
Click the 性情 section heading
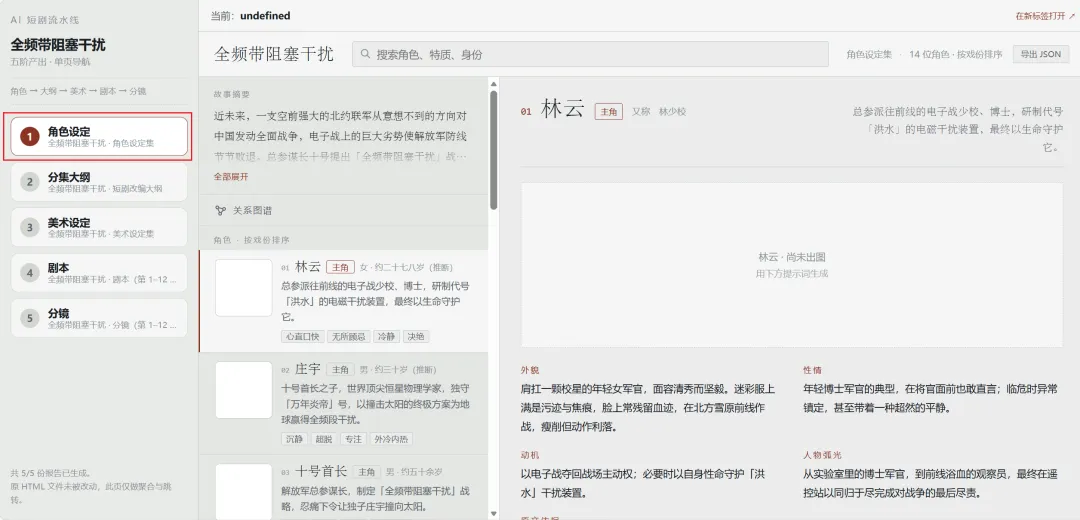pyautogui.click(x=812, y=371)
